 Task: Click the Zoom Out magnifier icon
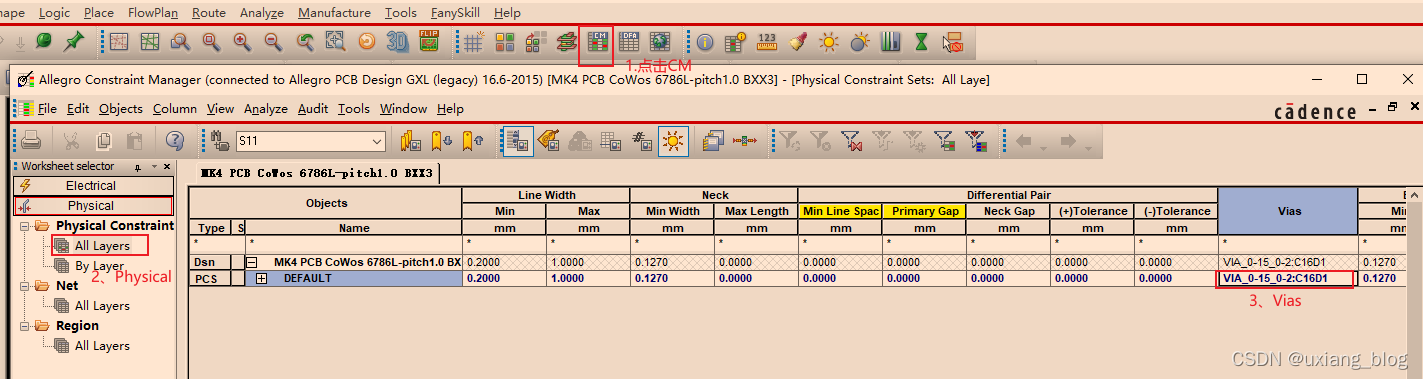(273, 42)
